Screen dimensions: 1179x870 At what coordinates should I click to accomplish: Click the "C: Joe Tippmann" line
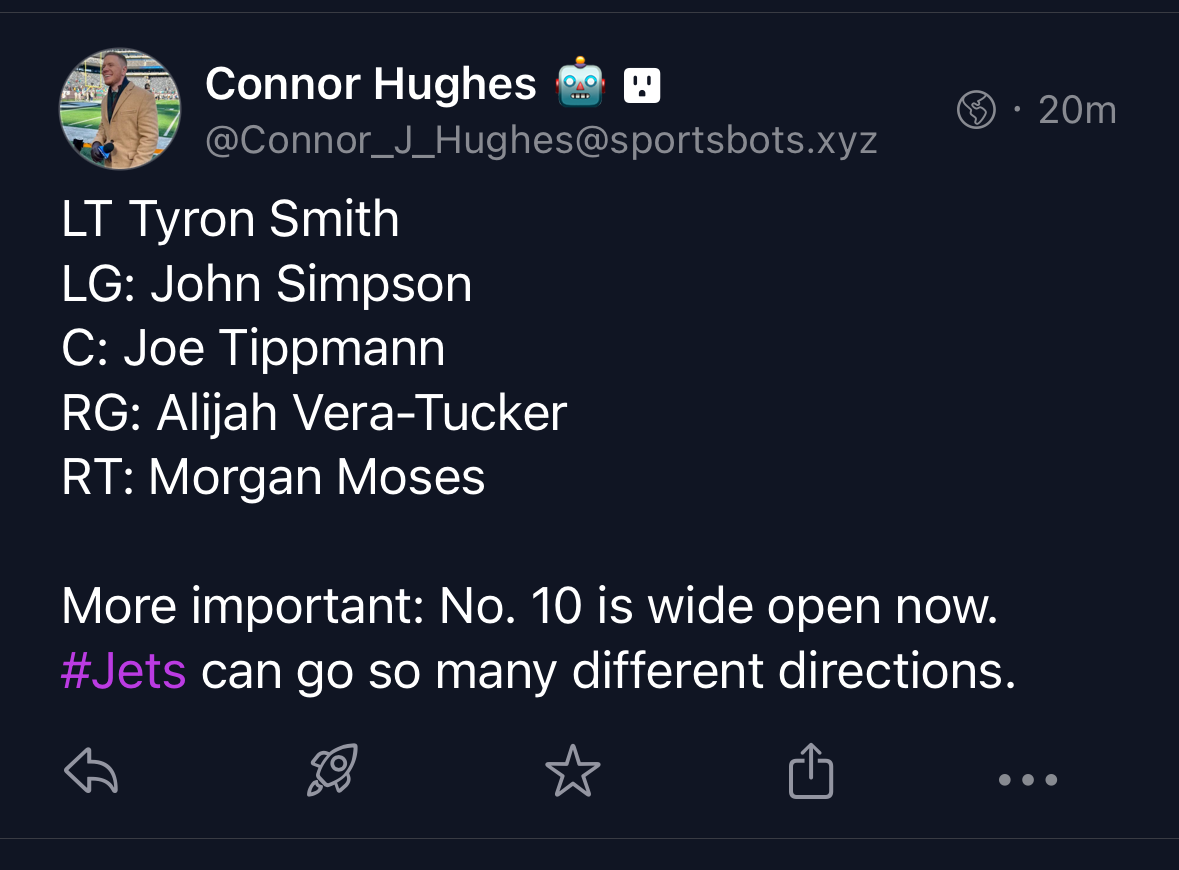253,348
